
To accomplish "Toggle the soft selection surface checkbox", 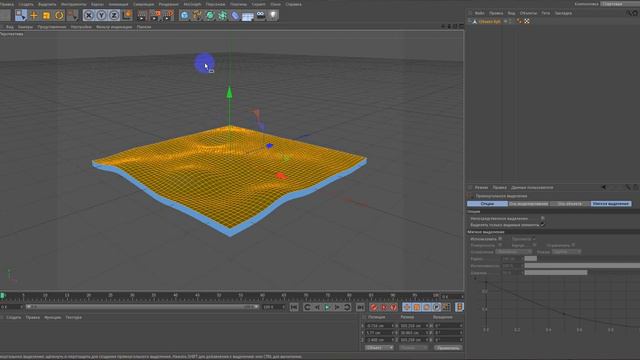I will (x=500, y=245).
